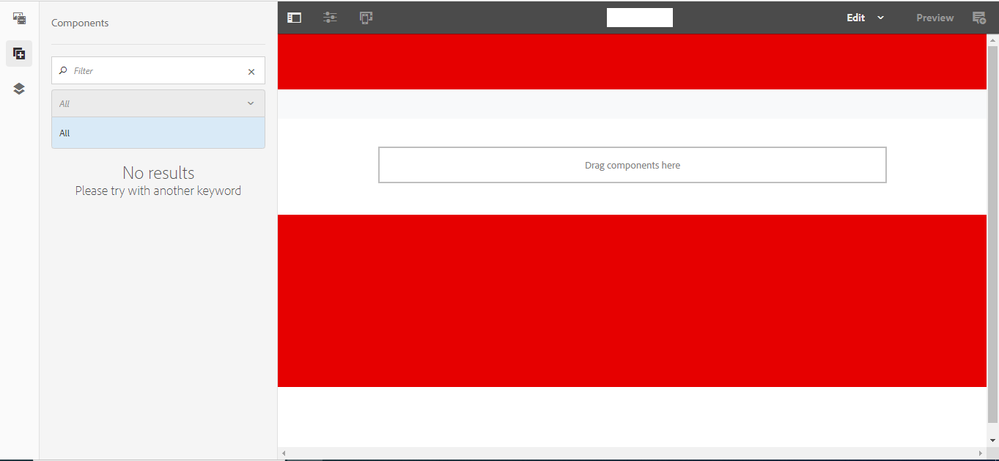
Task: Switch to Edit mode
Action: point(856,18)
